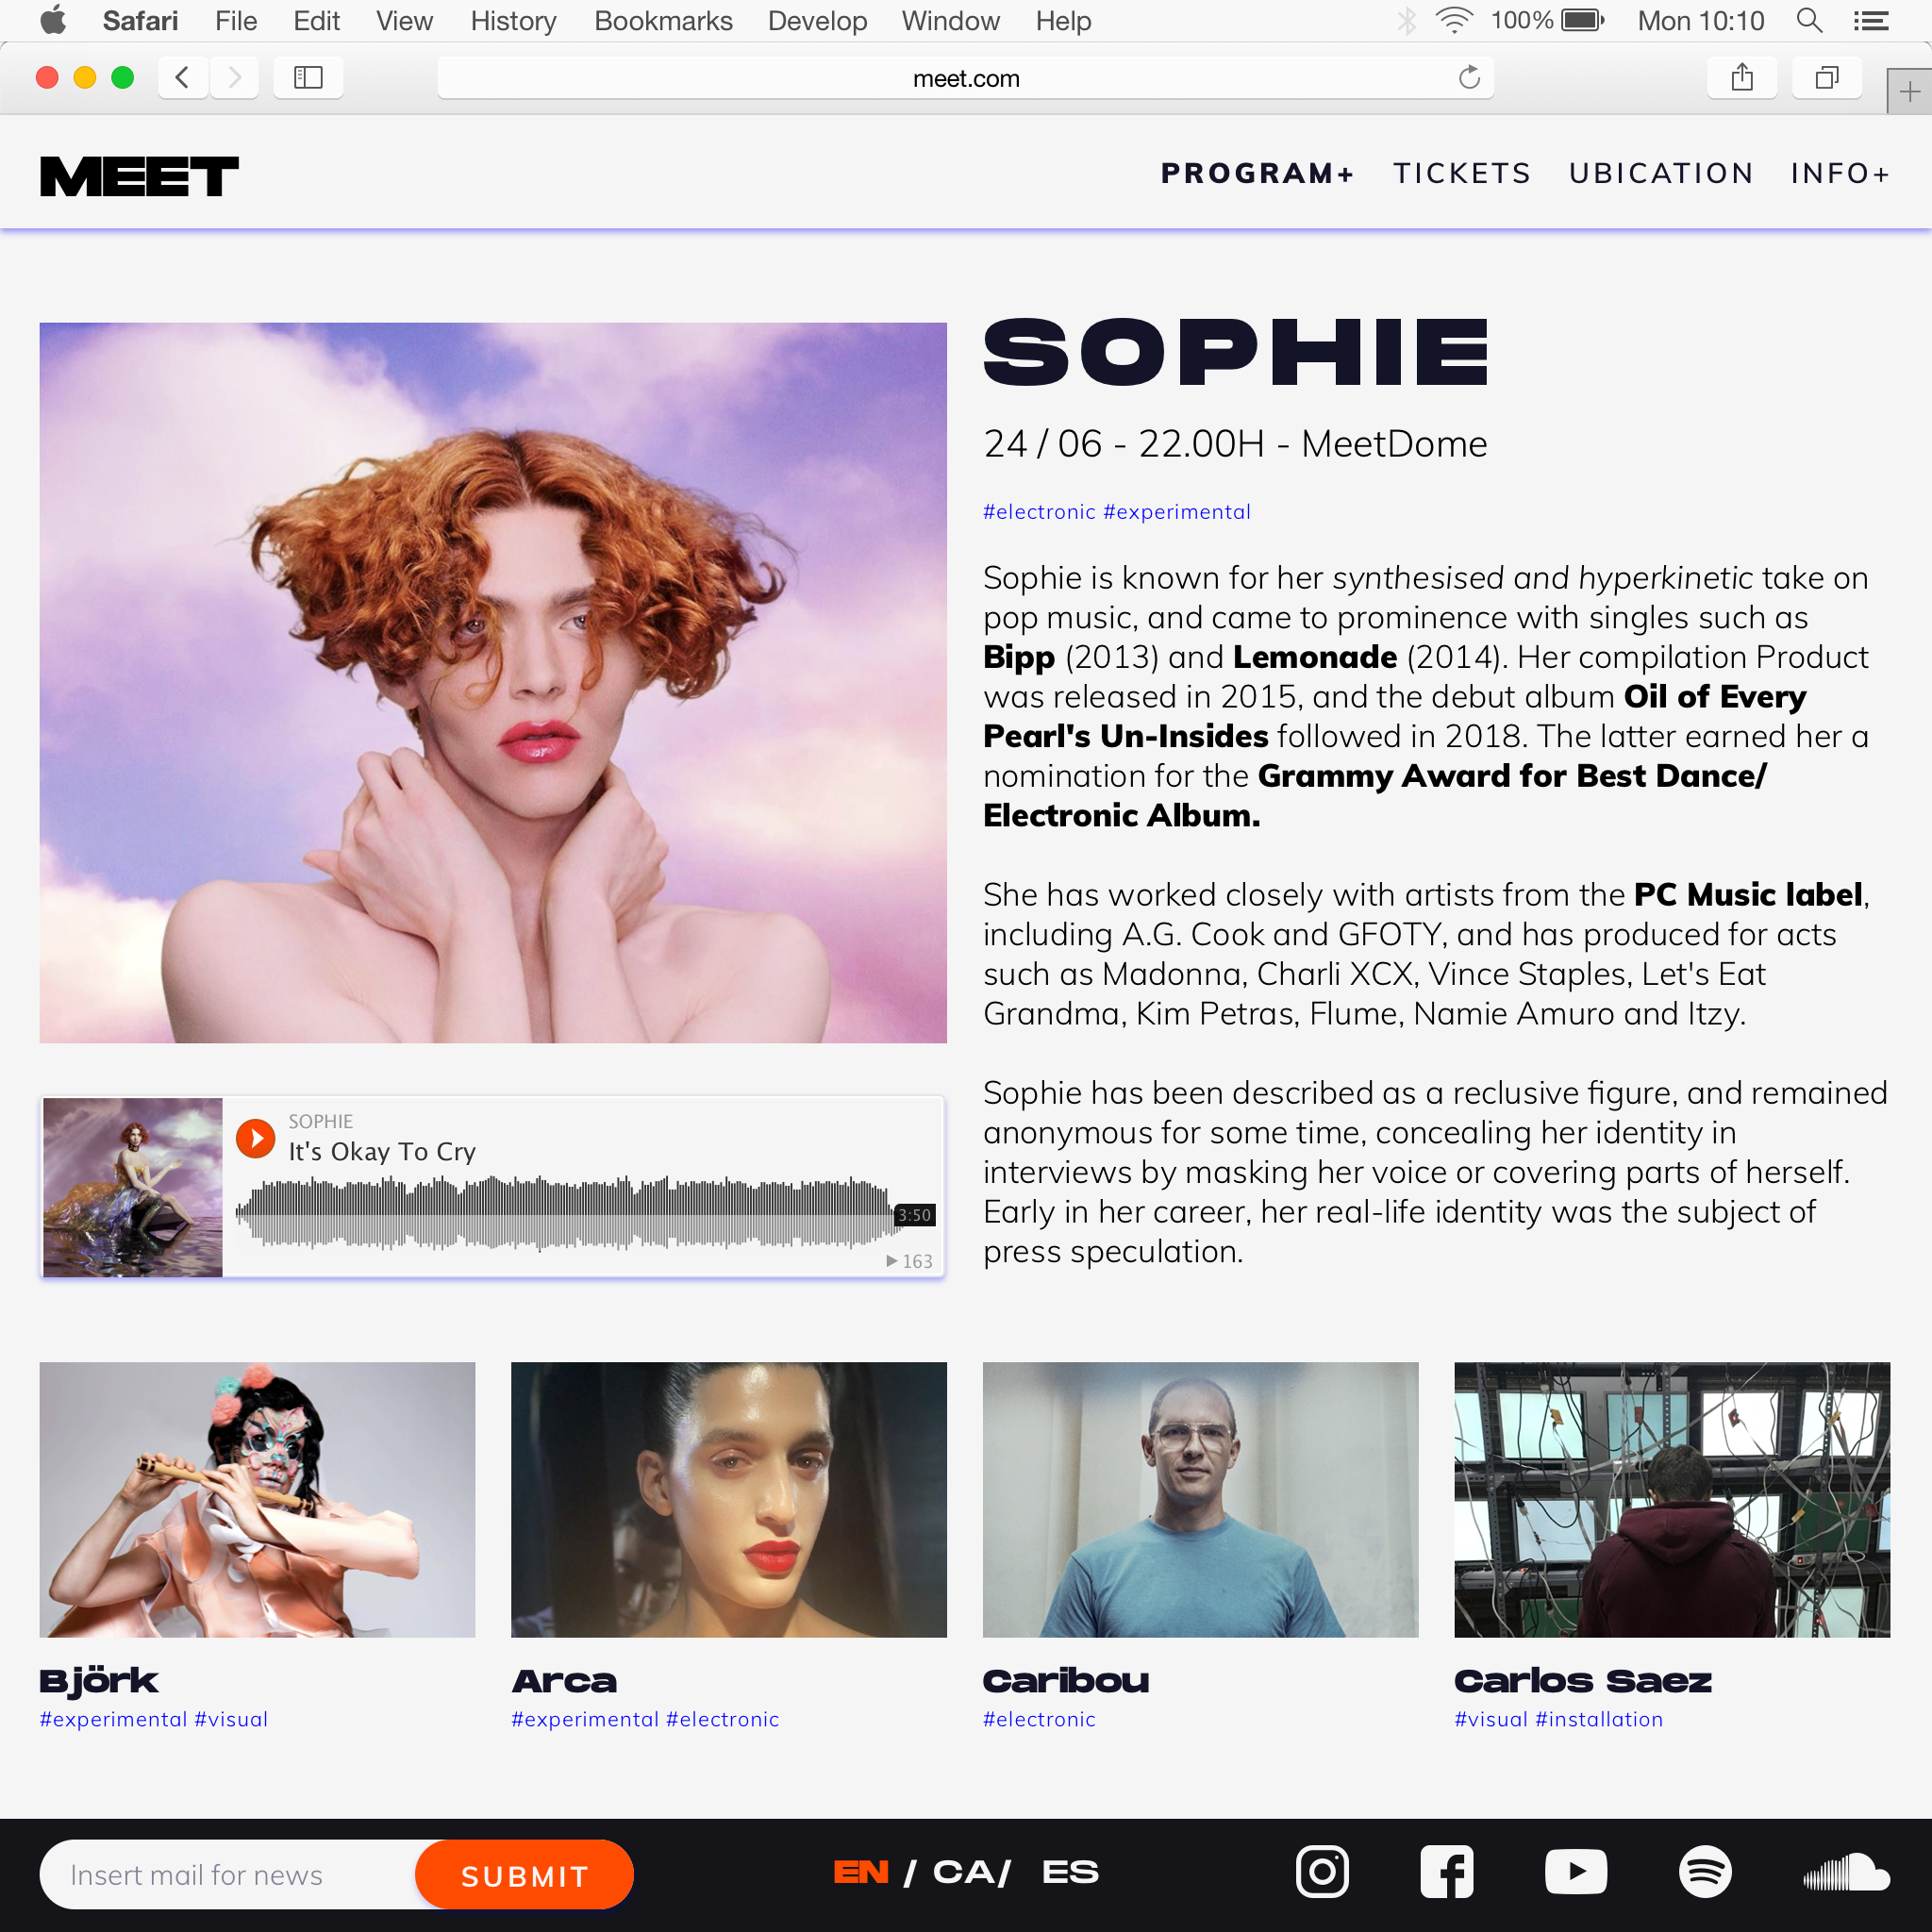Open the History menu

pyautogui.click(x=513, y=21)
